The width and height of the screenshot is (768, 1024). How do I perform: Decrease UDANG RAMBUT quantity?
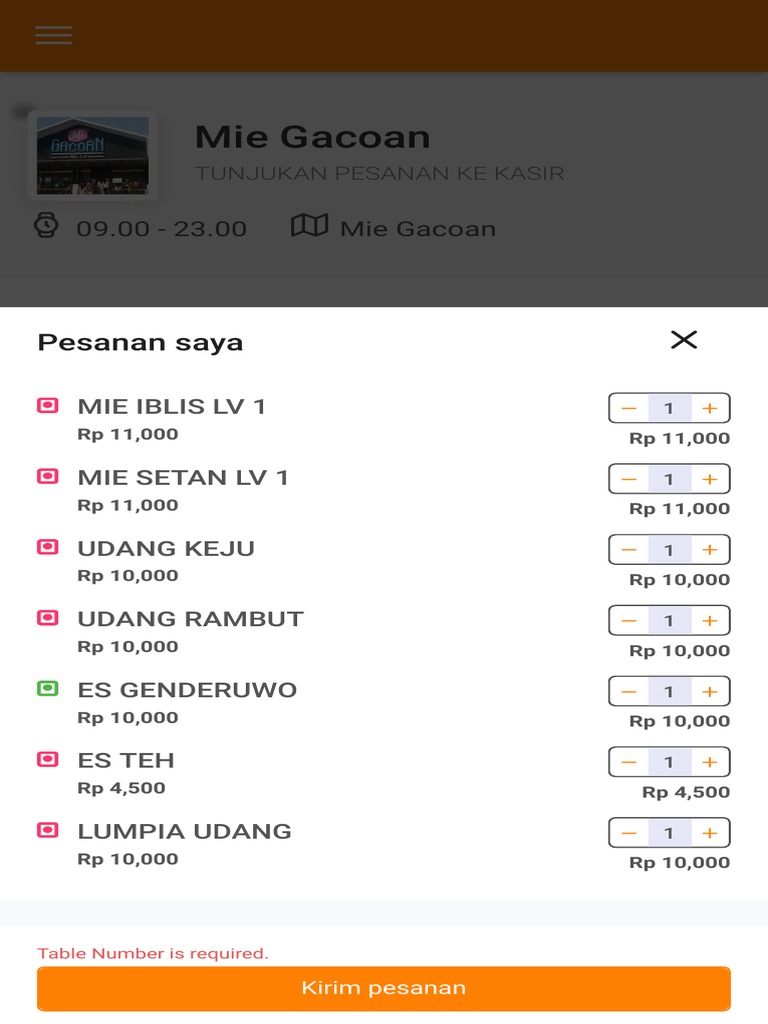pos(629,621)
